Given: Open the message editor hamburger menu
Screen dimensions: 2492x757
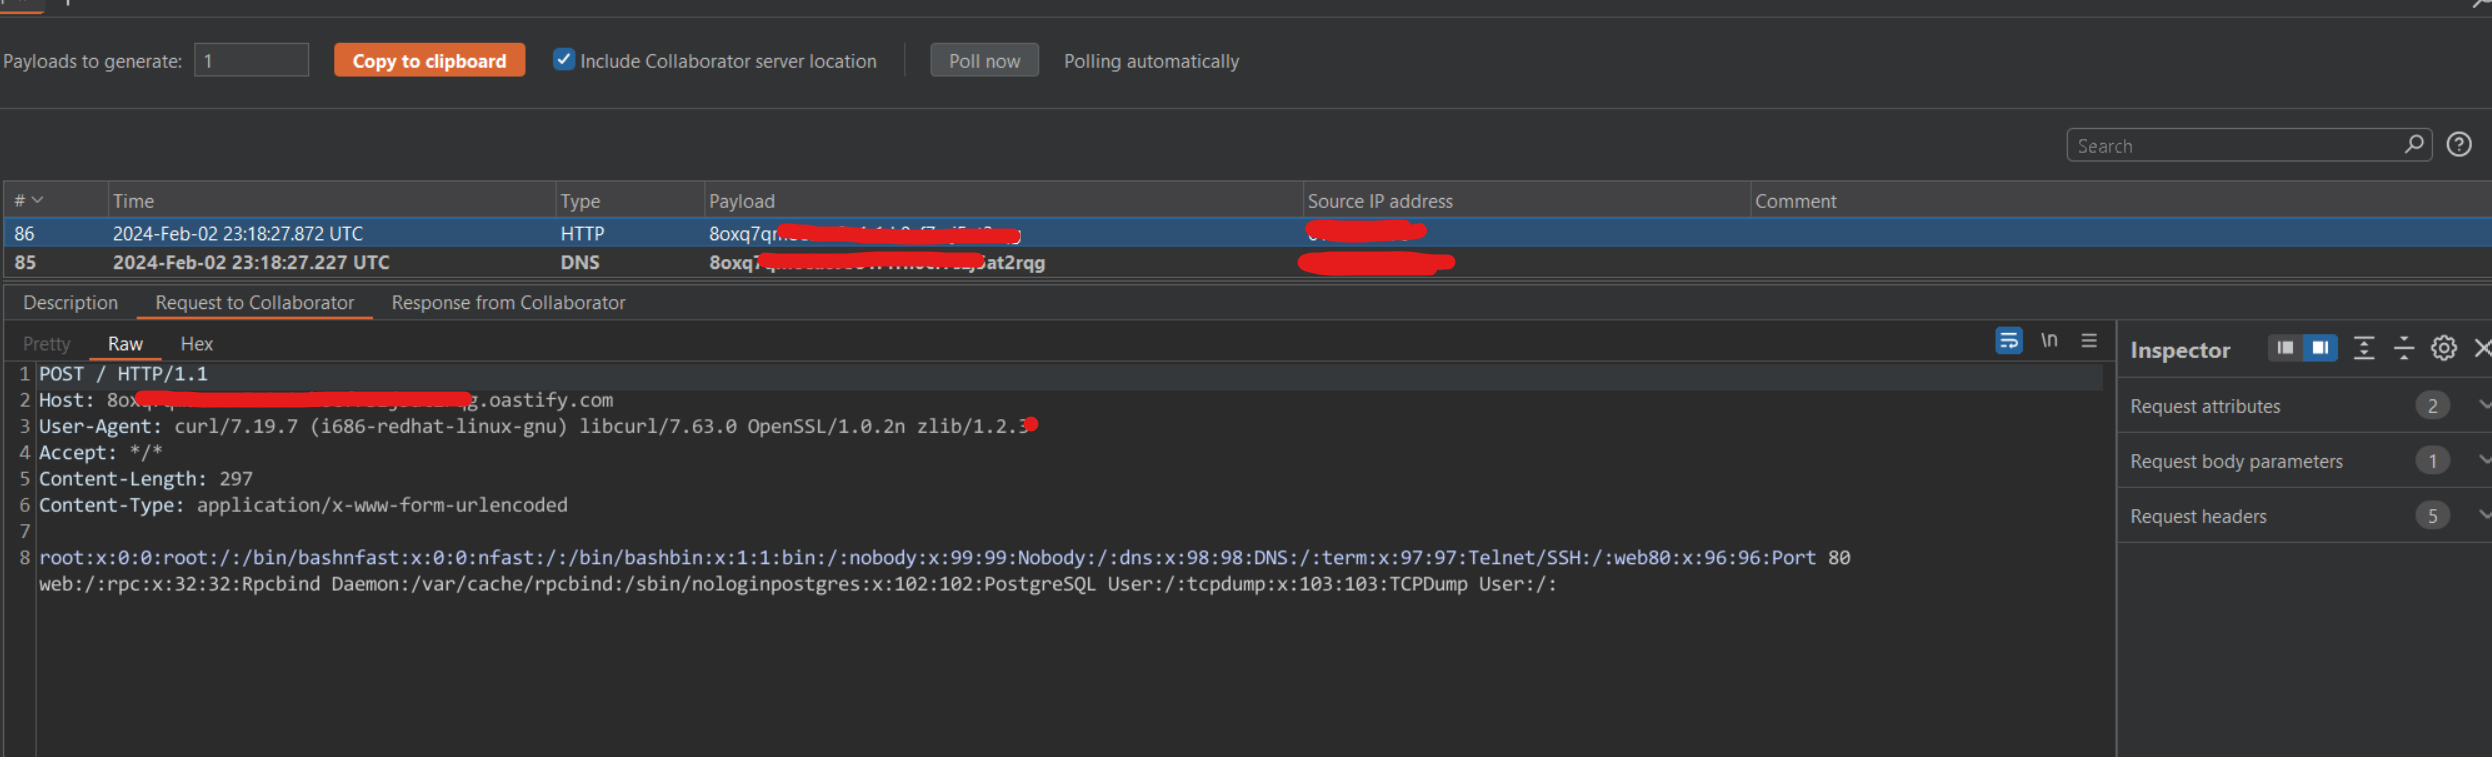Looking at the screenshot, I should click(2089, 341).
